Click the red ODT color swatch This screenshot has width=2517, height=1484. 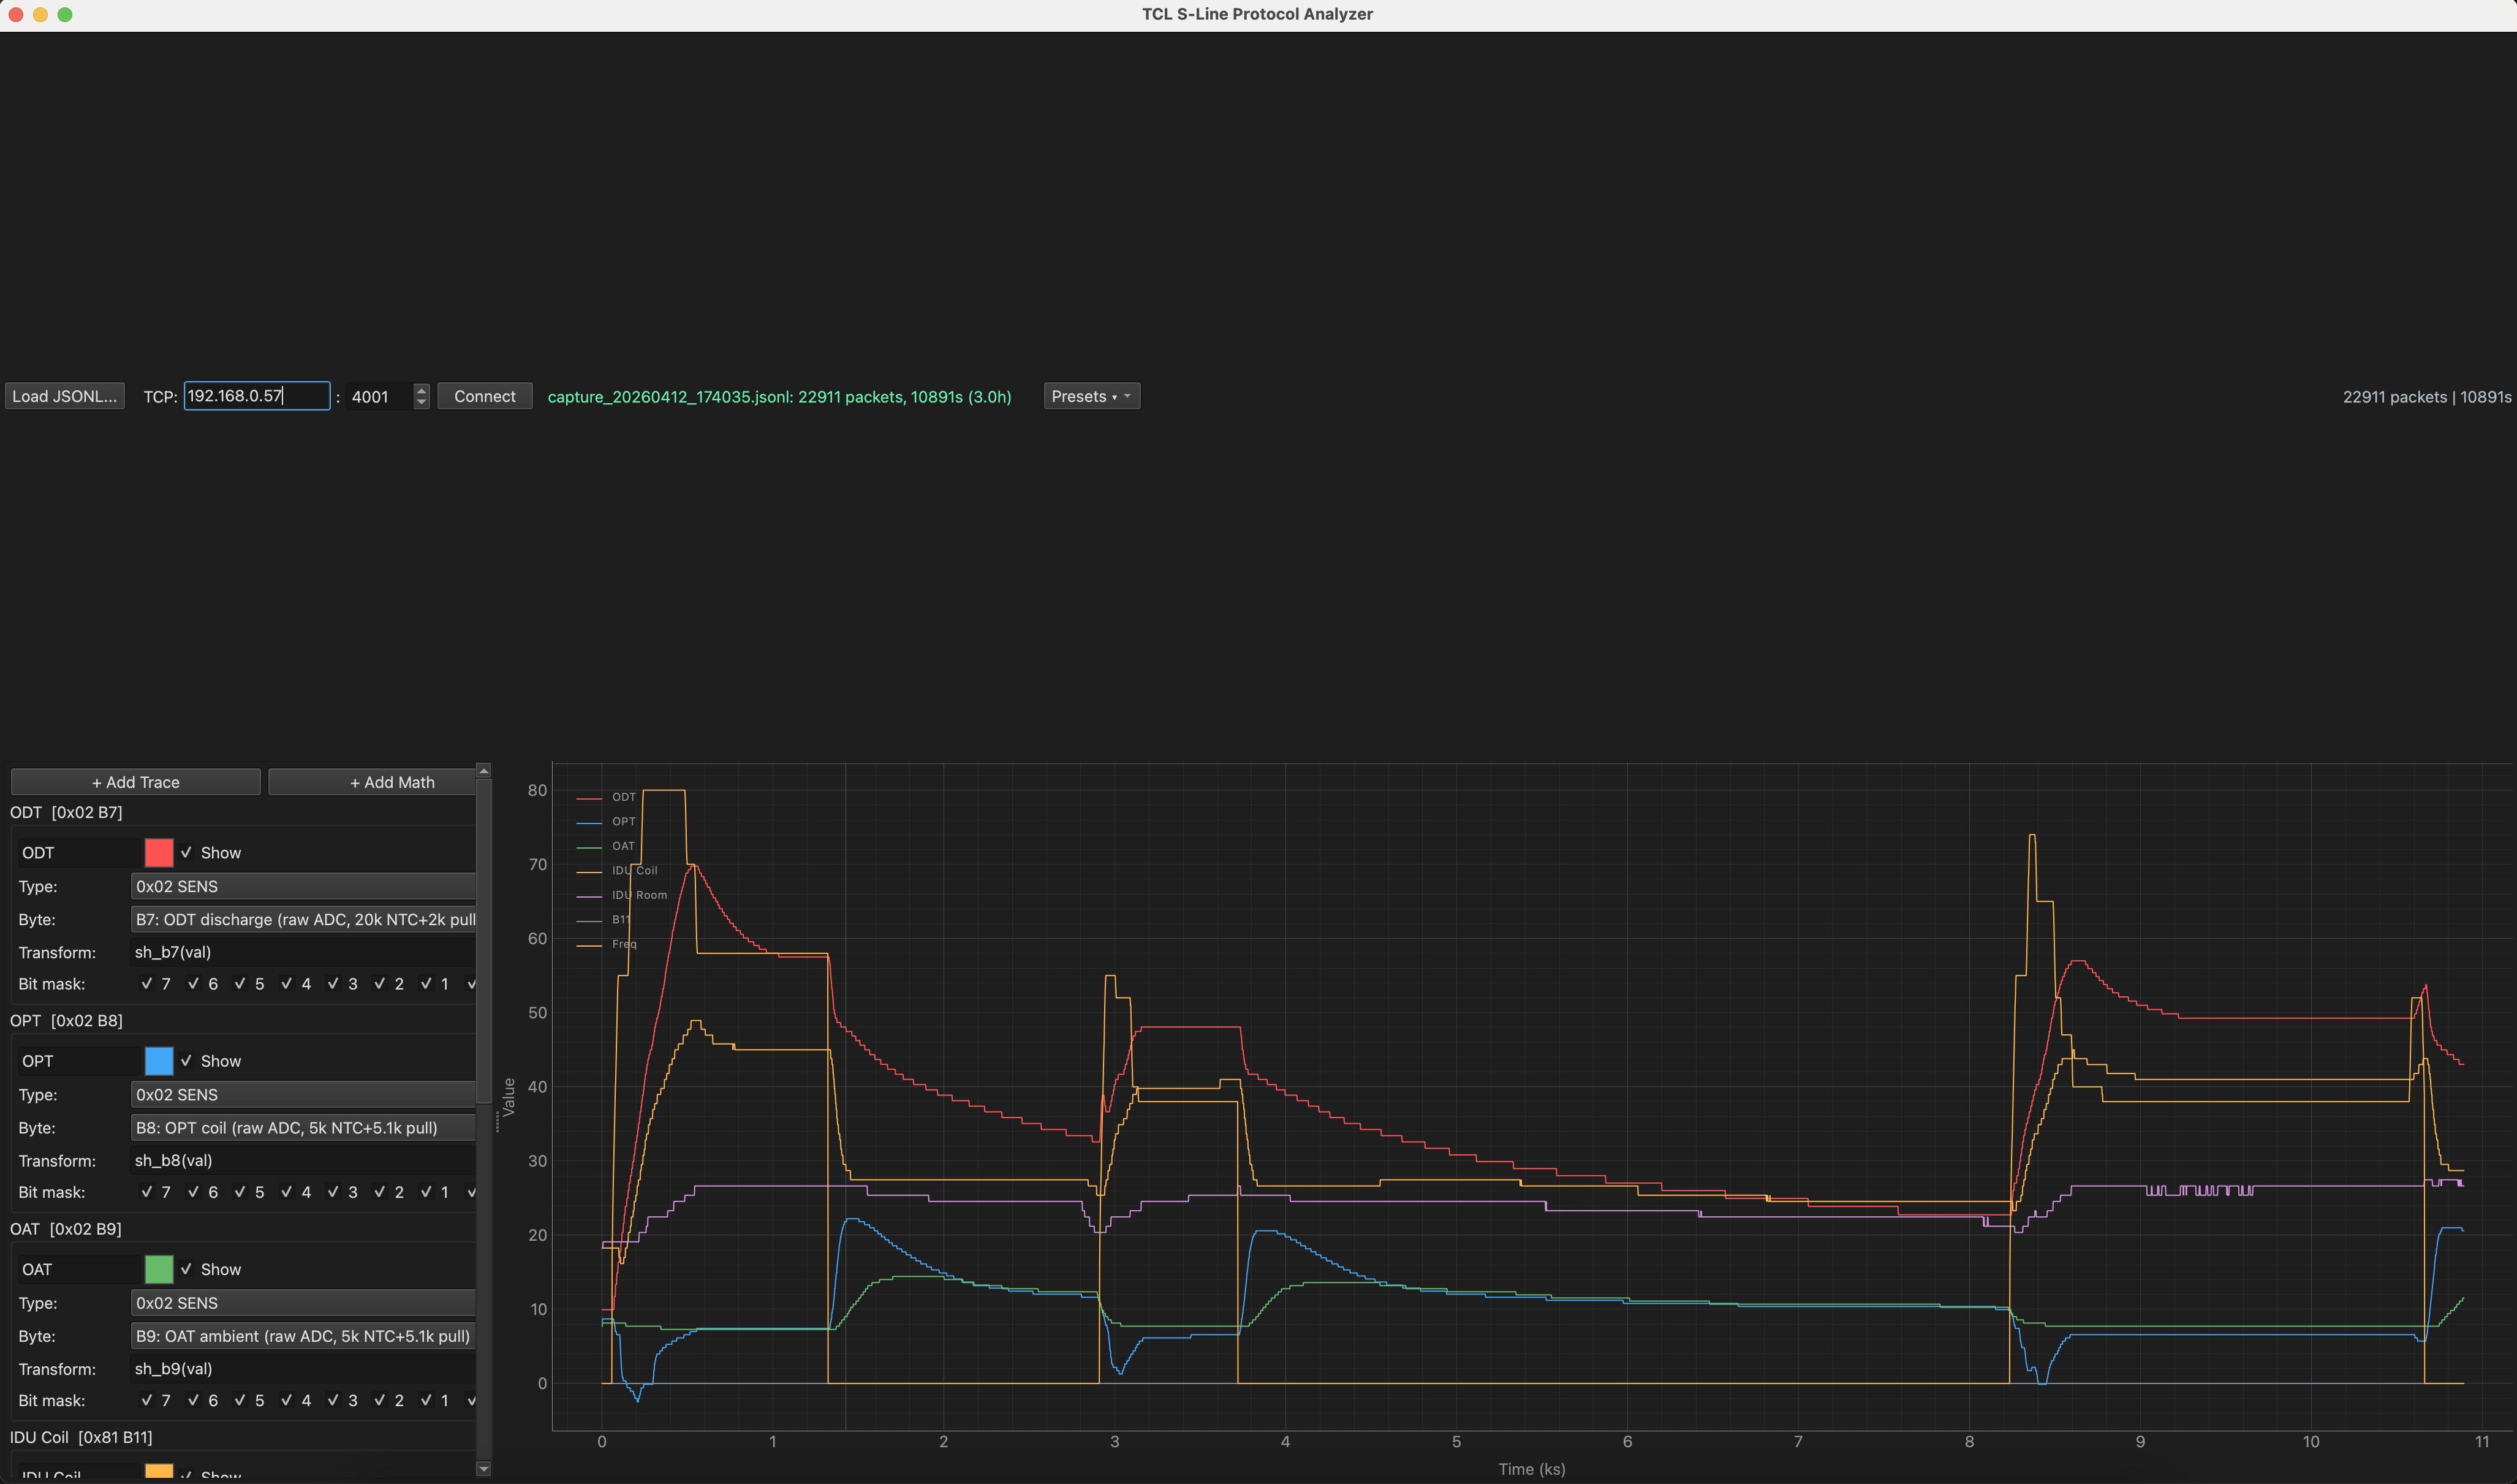[x=159, y=853]
